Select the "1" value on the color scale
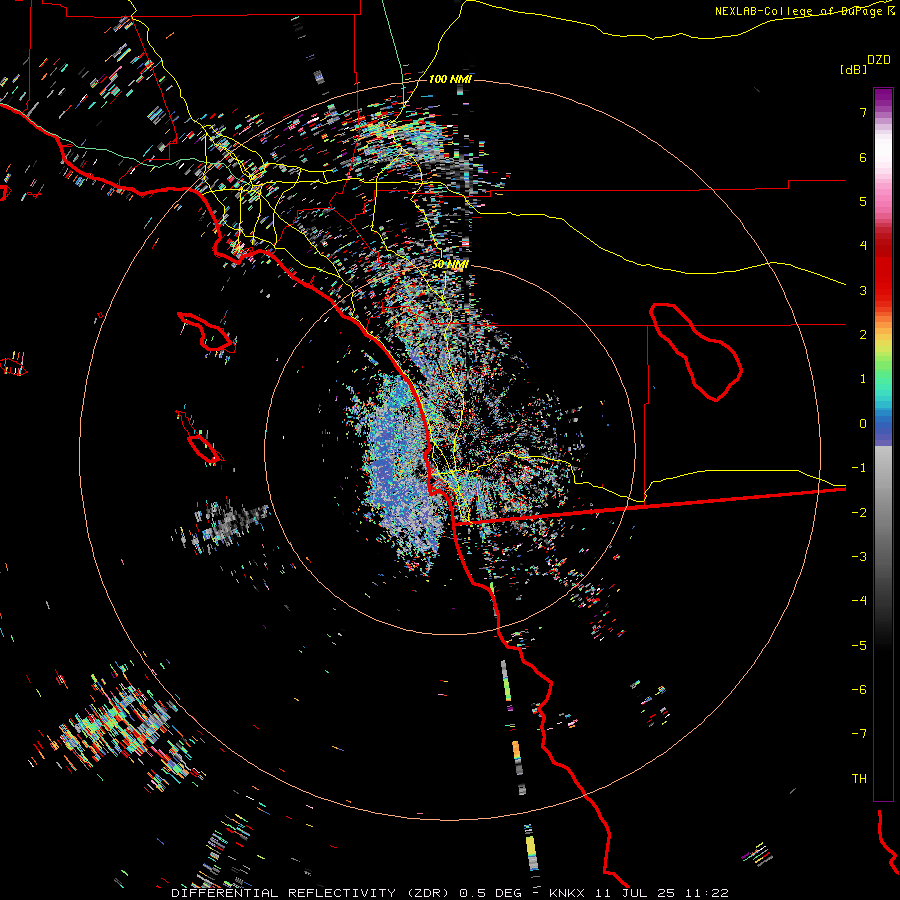 point(863,379)
